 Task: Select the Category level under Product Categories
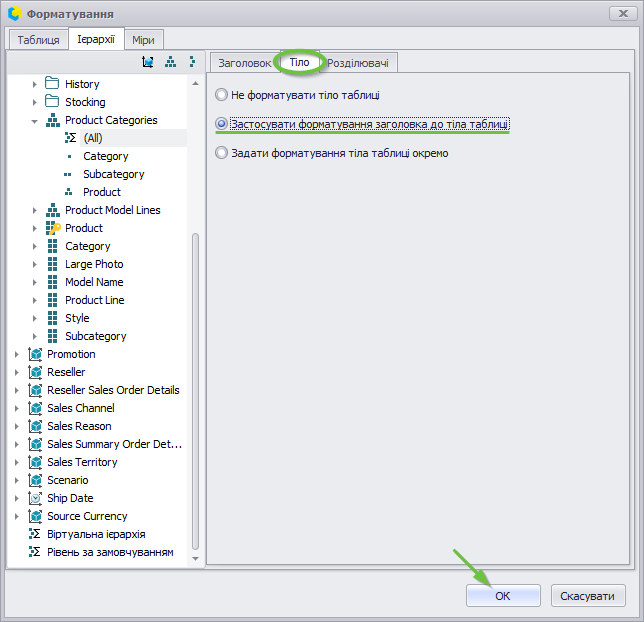click(x=106, y=156)
